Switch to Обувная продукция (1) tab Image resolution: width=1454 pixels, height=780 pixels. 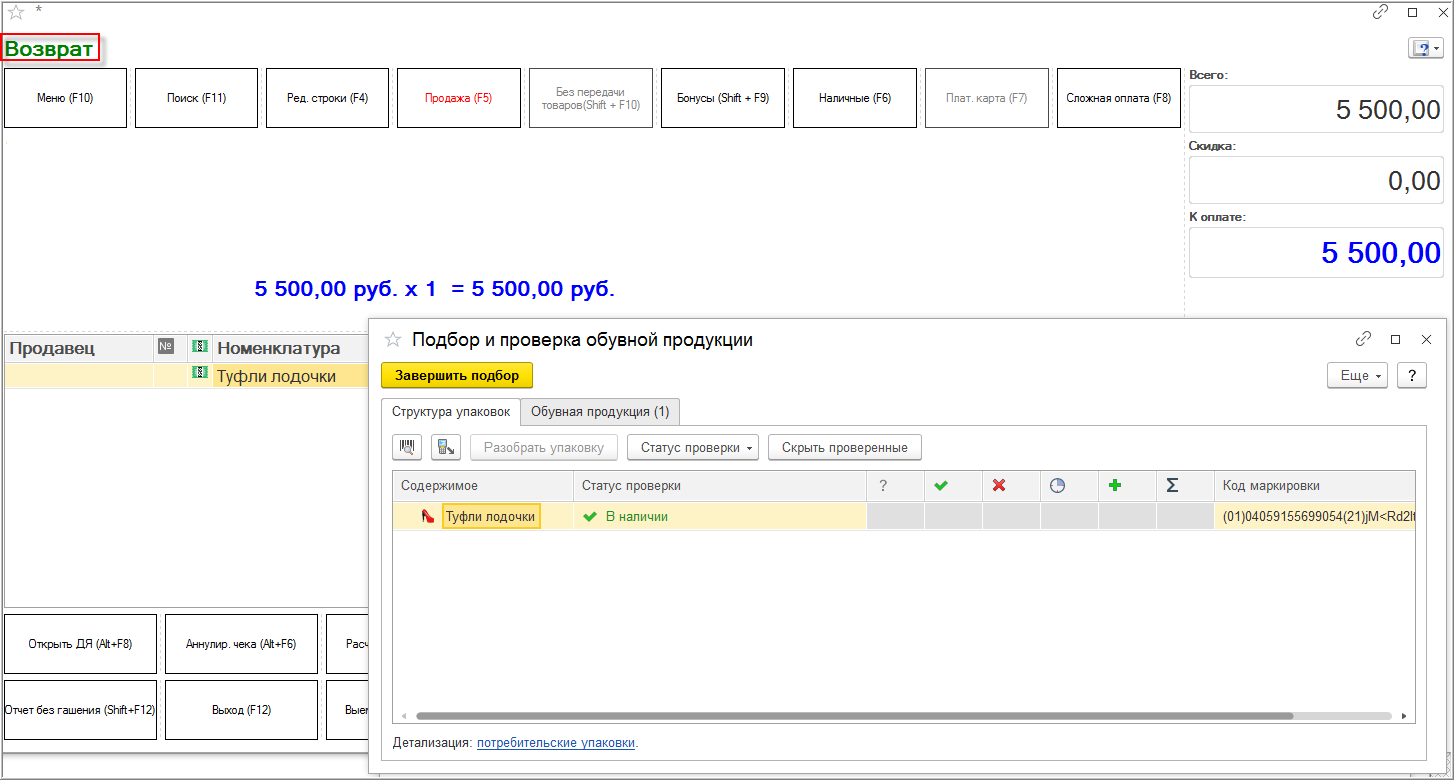pos(600,411)
